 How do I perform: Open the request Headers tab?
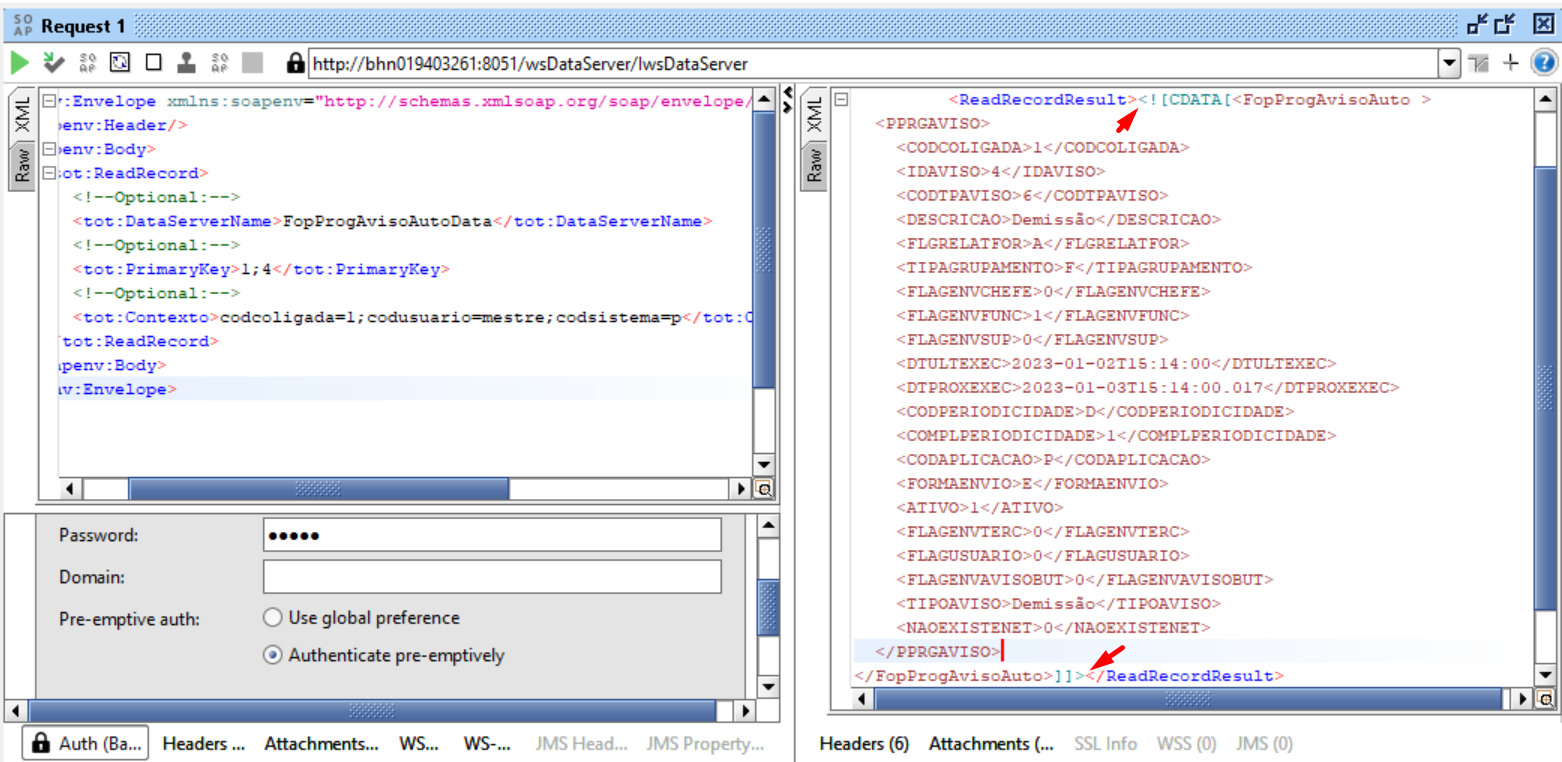[x=203, y=743]
